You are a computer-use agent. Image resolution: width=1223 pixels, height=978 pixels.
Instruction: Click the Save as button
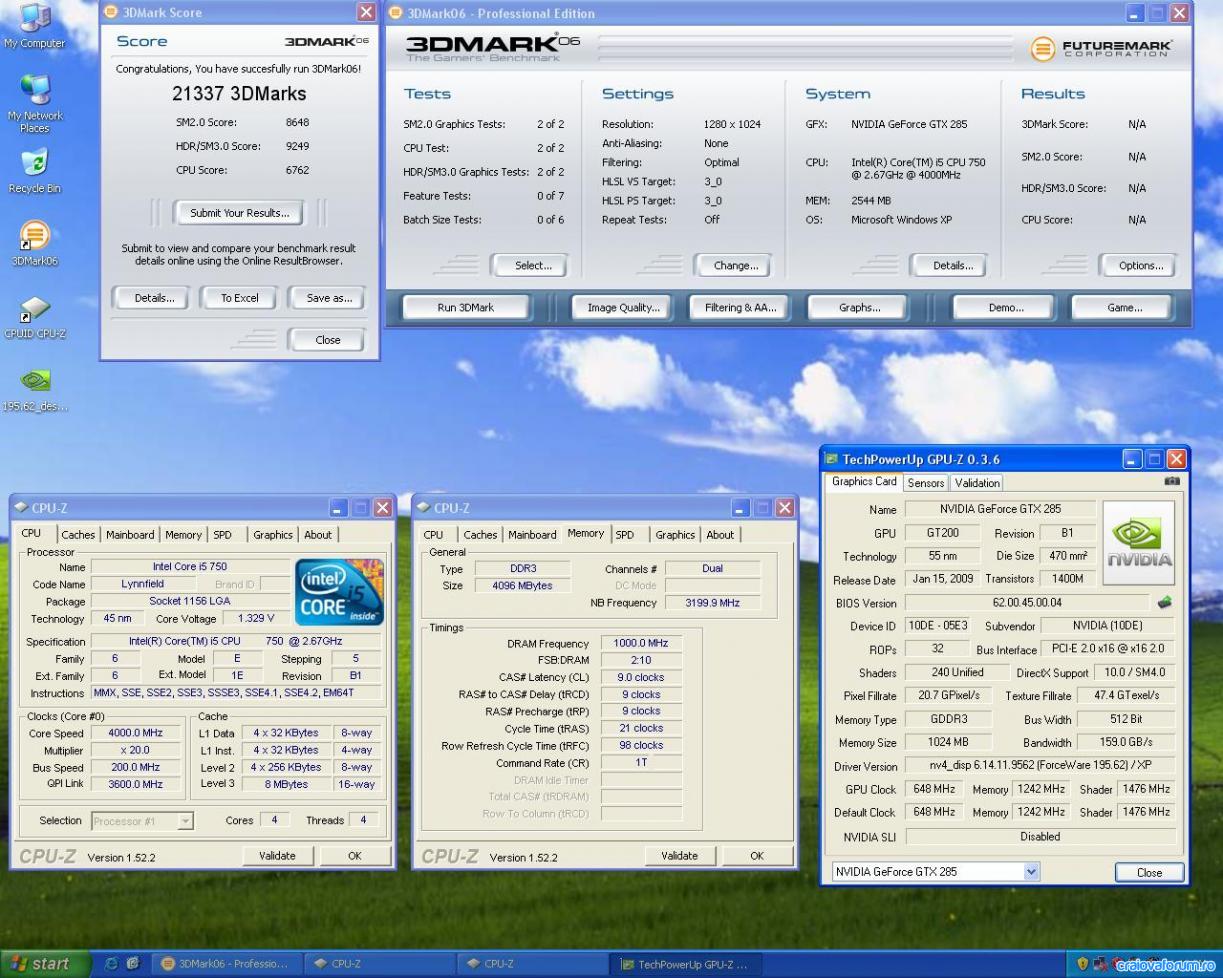326,298
